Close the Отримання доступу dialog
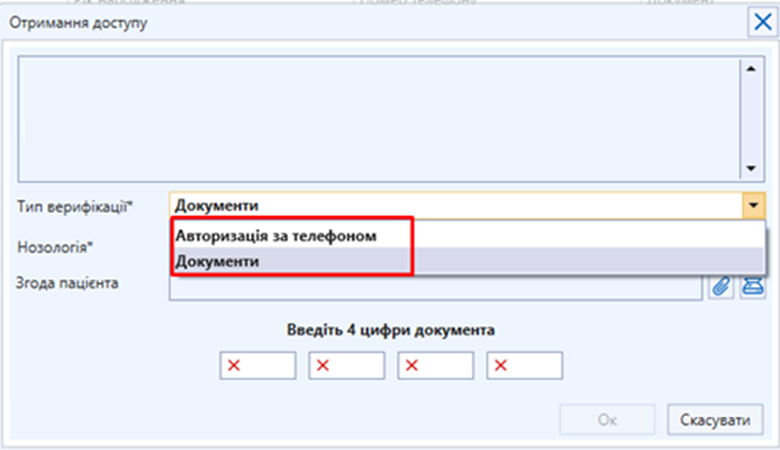This screenshot has height=450, width=780. (759, 23)
